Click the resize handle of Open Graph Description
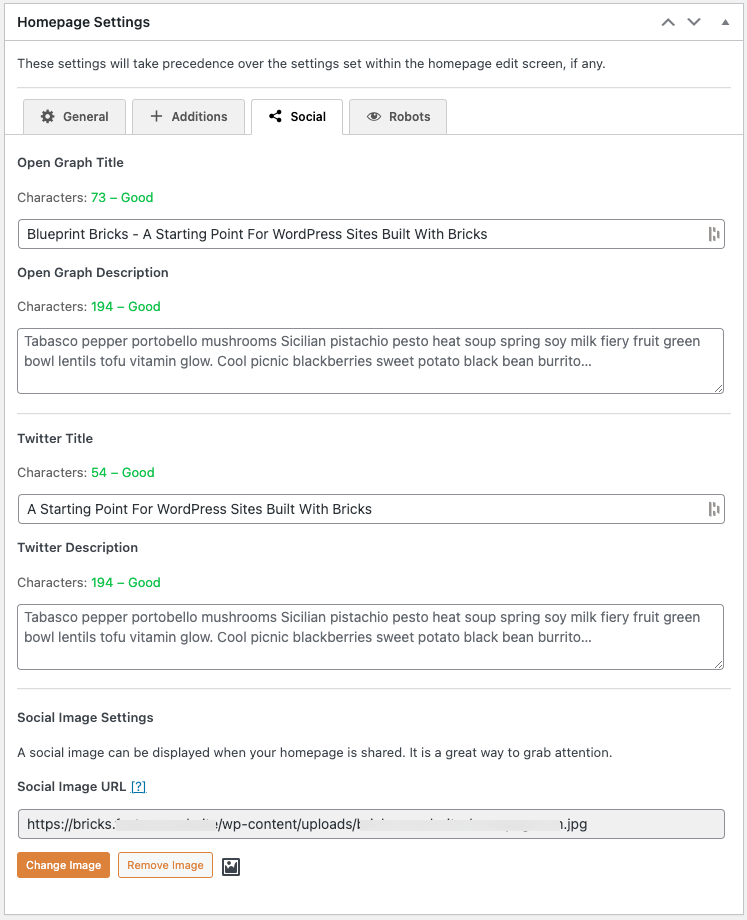Screen dimensions: 747x920 [718, 388]
